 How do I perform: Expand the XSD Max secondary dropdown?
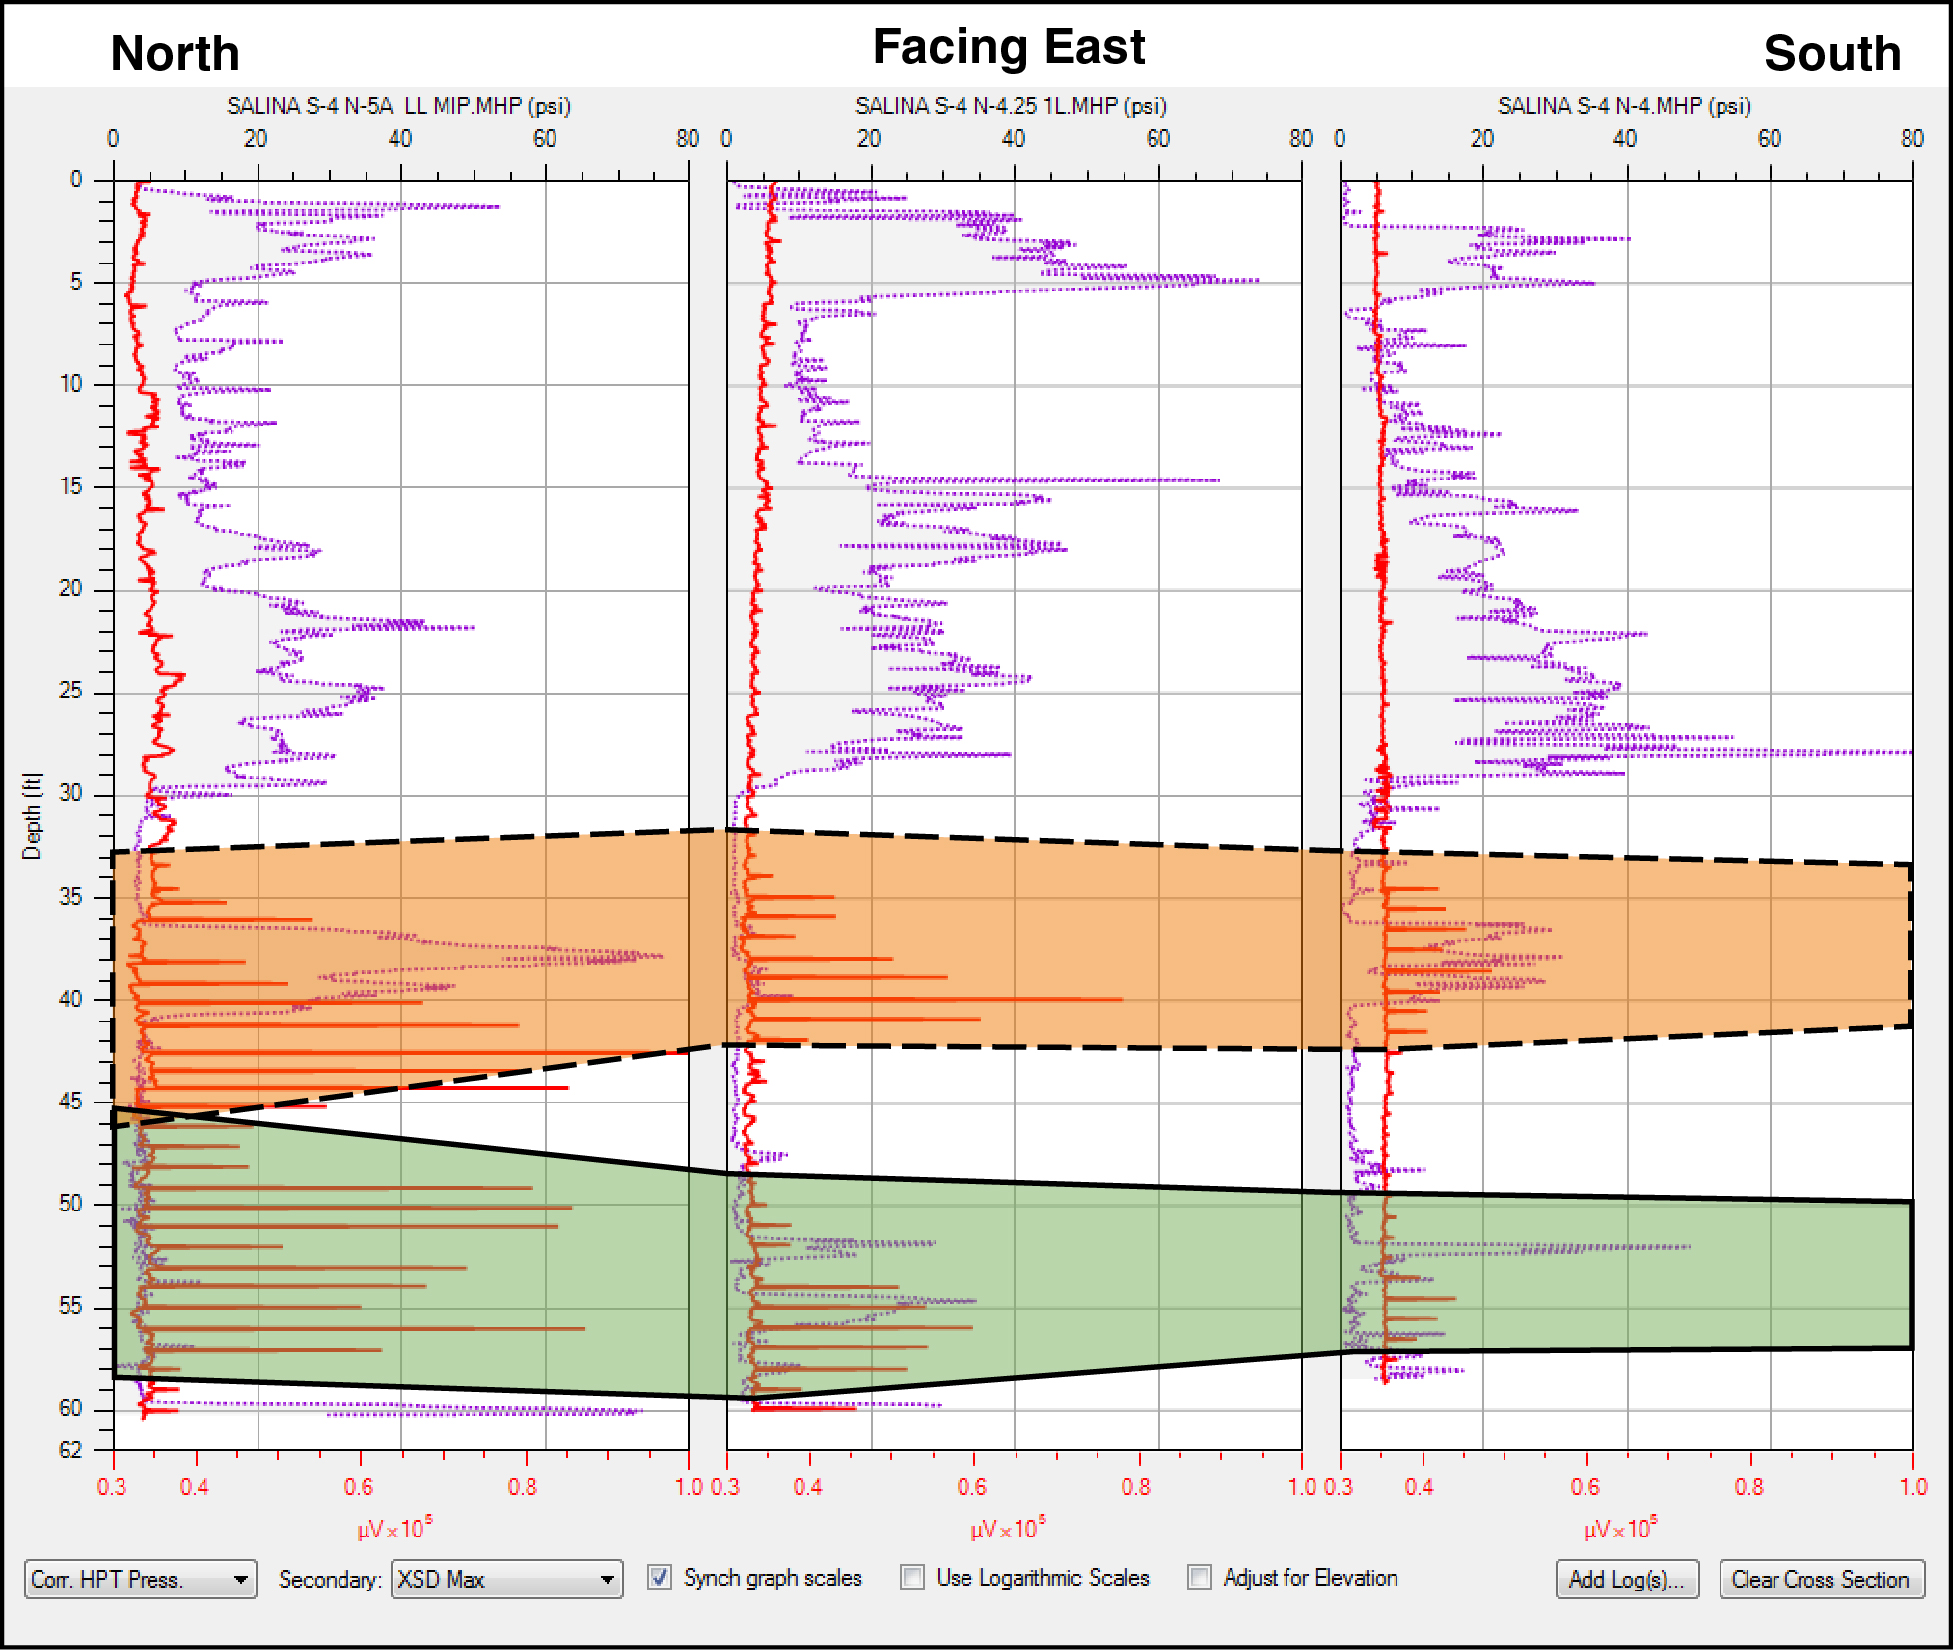[x=506, y=1580]
